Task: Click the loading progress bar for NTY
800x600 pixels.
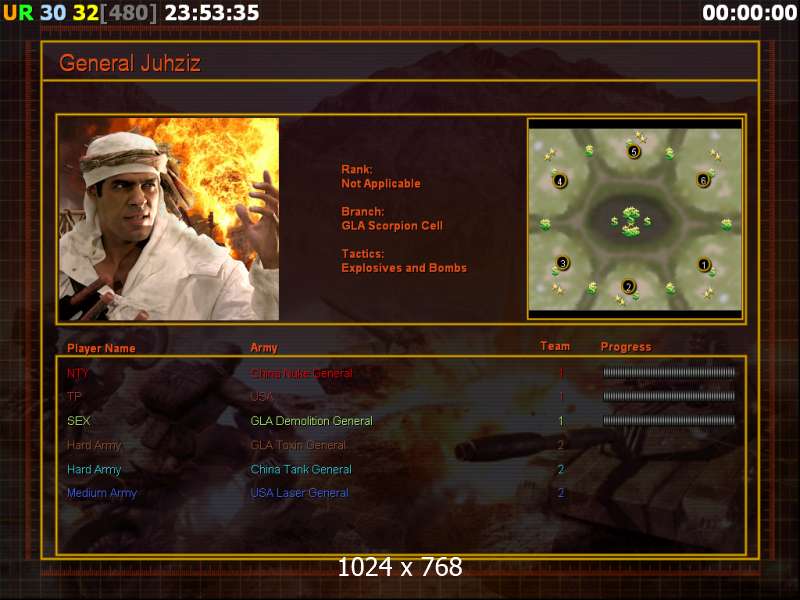Action: click(669, 373)
